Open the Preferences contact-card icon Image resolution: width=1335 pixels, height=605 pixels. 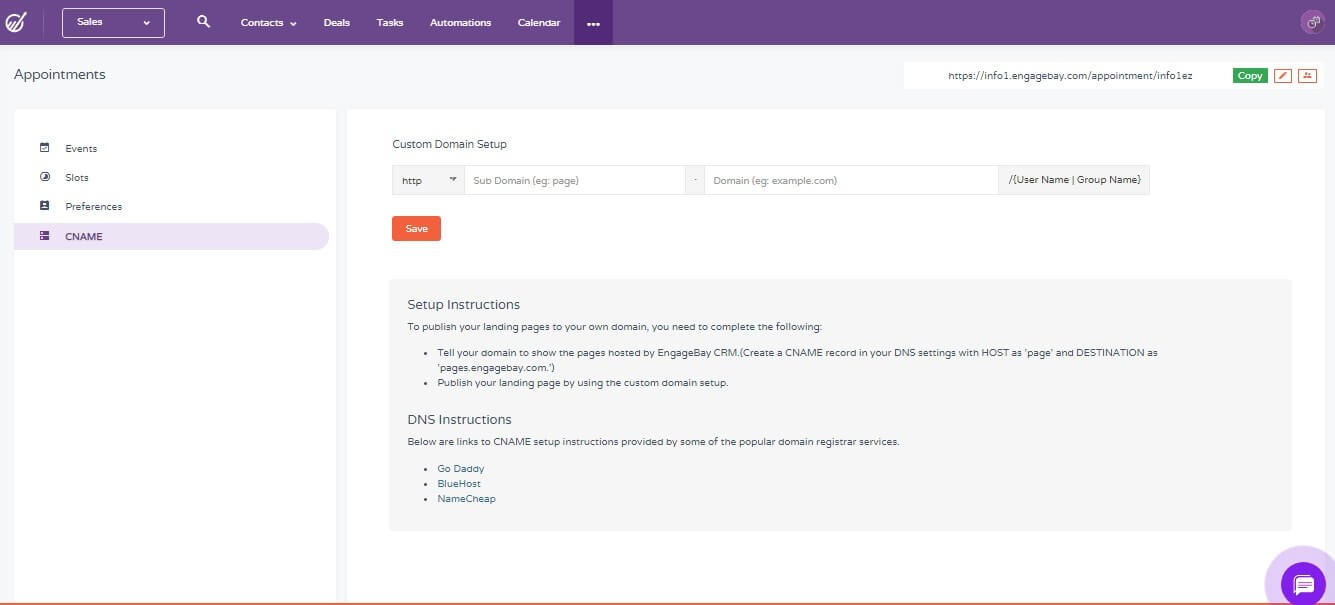pos(45,206)
